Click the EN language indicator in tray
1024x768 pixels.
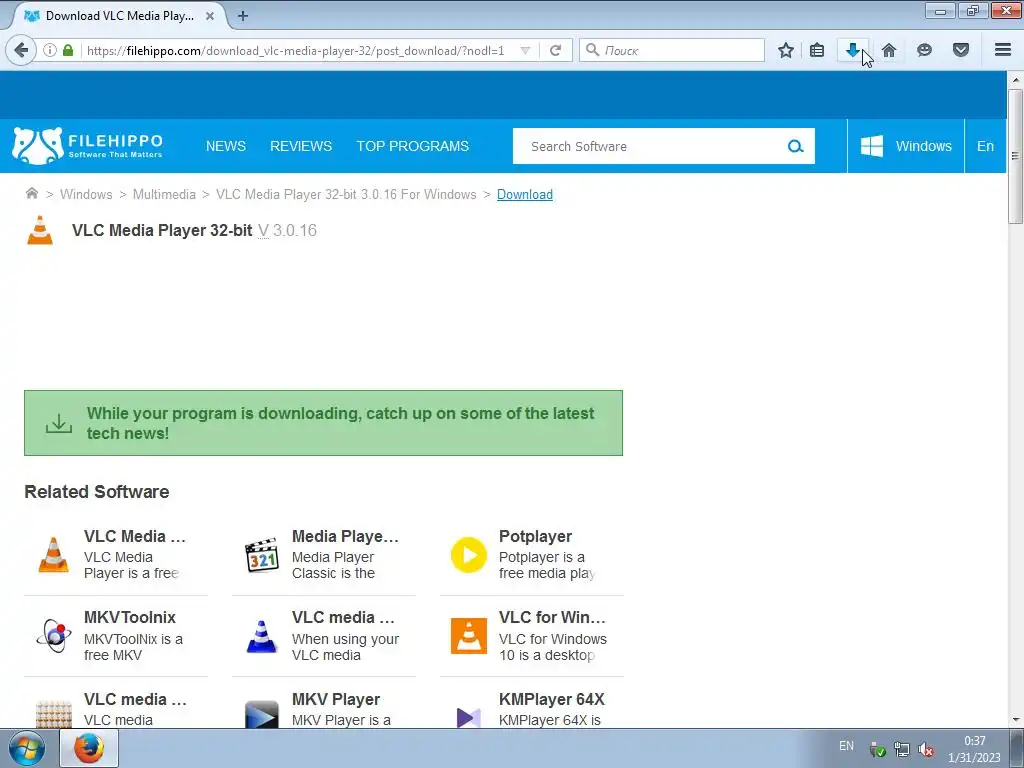tap(846, 746)
